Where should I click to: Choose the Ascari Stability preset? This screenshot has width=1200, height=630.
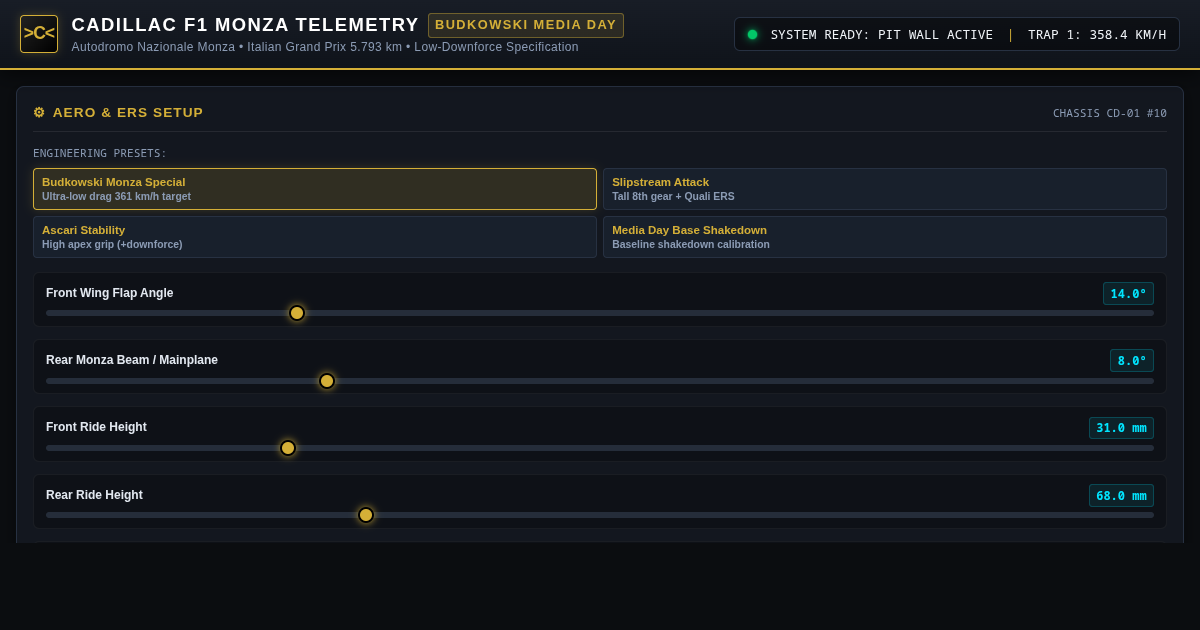coord(315,237)
